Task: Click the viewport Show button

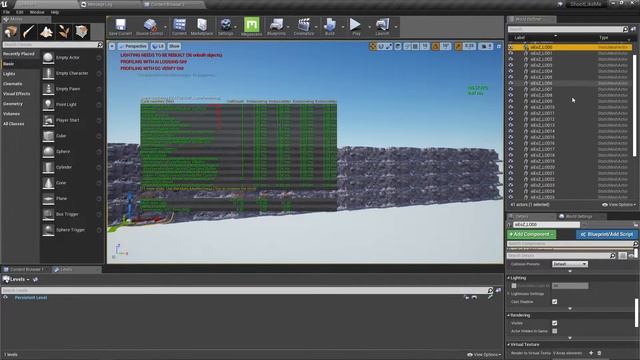Action: [x=174, y=47]
